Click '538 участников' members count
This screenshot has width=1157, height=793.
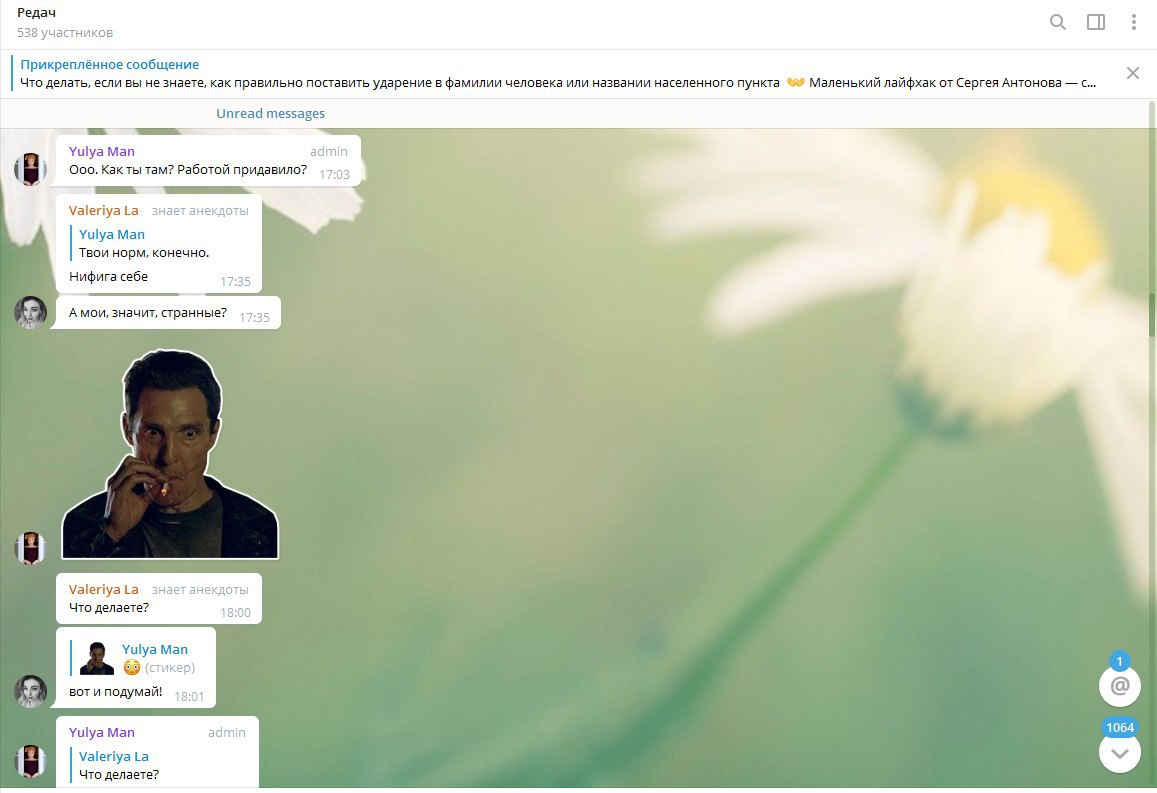point(65,32)
